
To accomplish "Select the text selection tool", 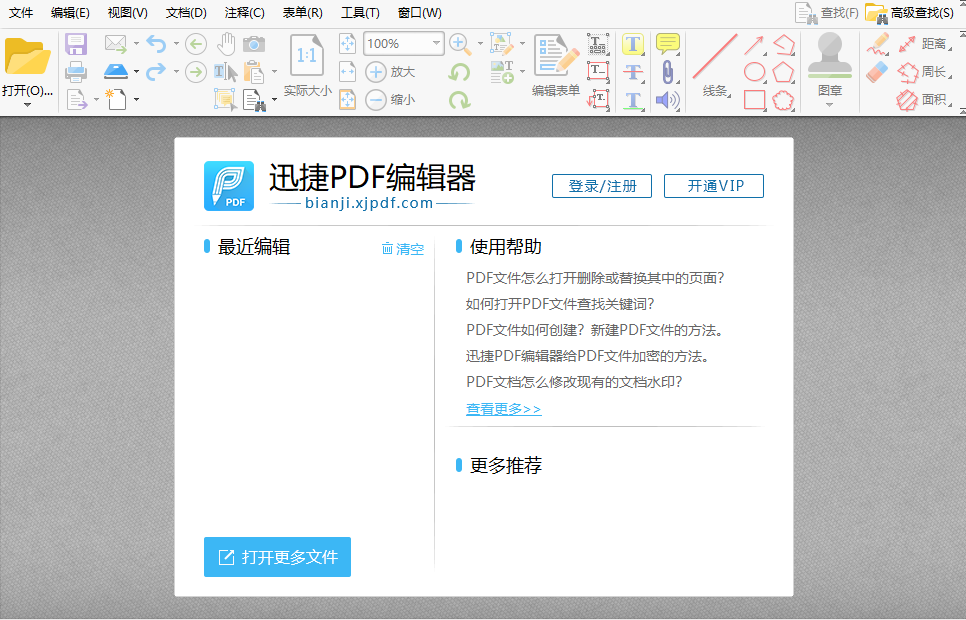I will pos(225,72).
